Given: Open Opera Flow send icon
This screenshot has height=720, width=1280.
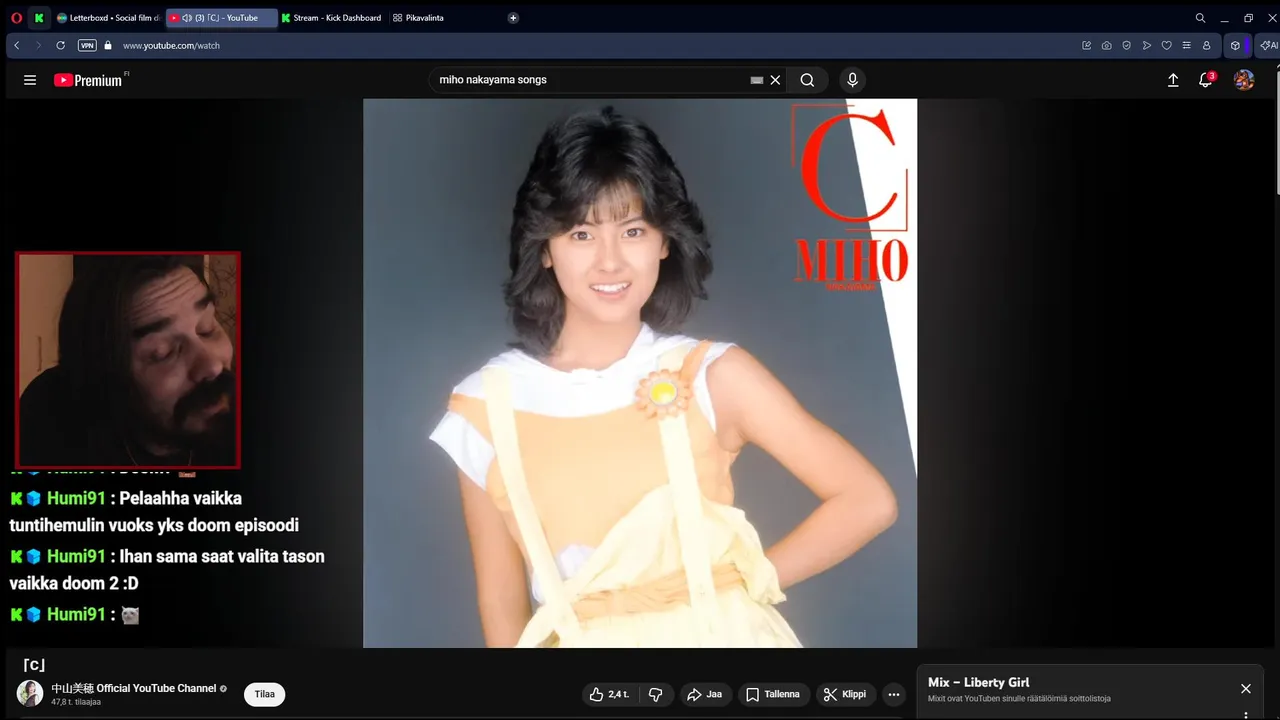Looking at the screenshot, I should coord(1146,45).
